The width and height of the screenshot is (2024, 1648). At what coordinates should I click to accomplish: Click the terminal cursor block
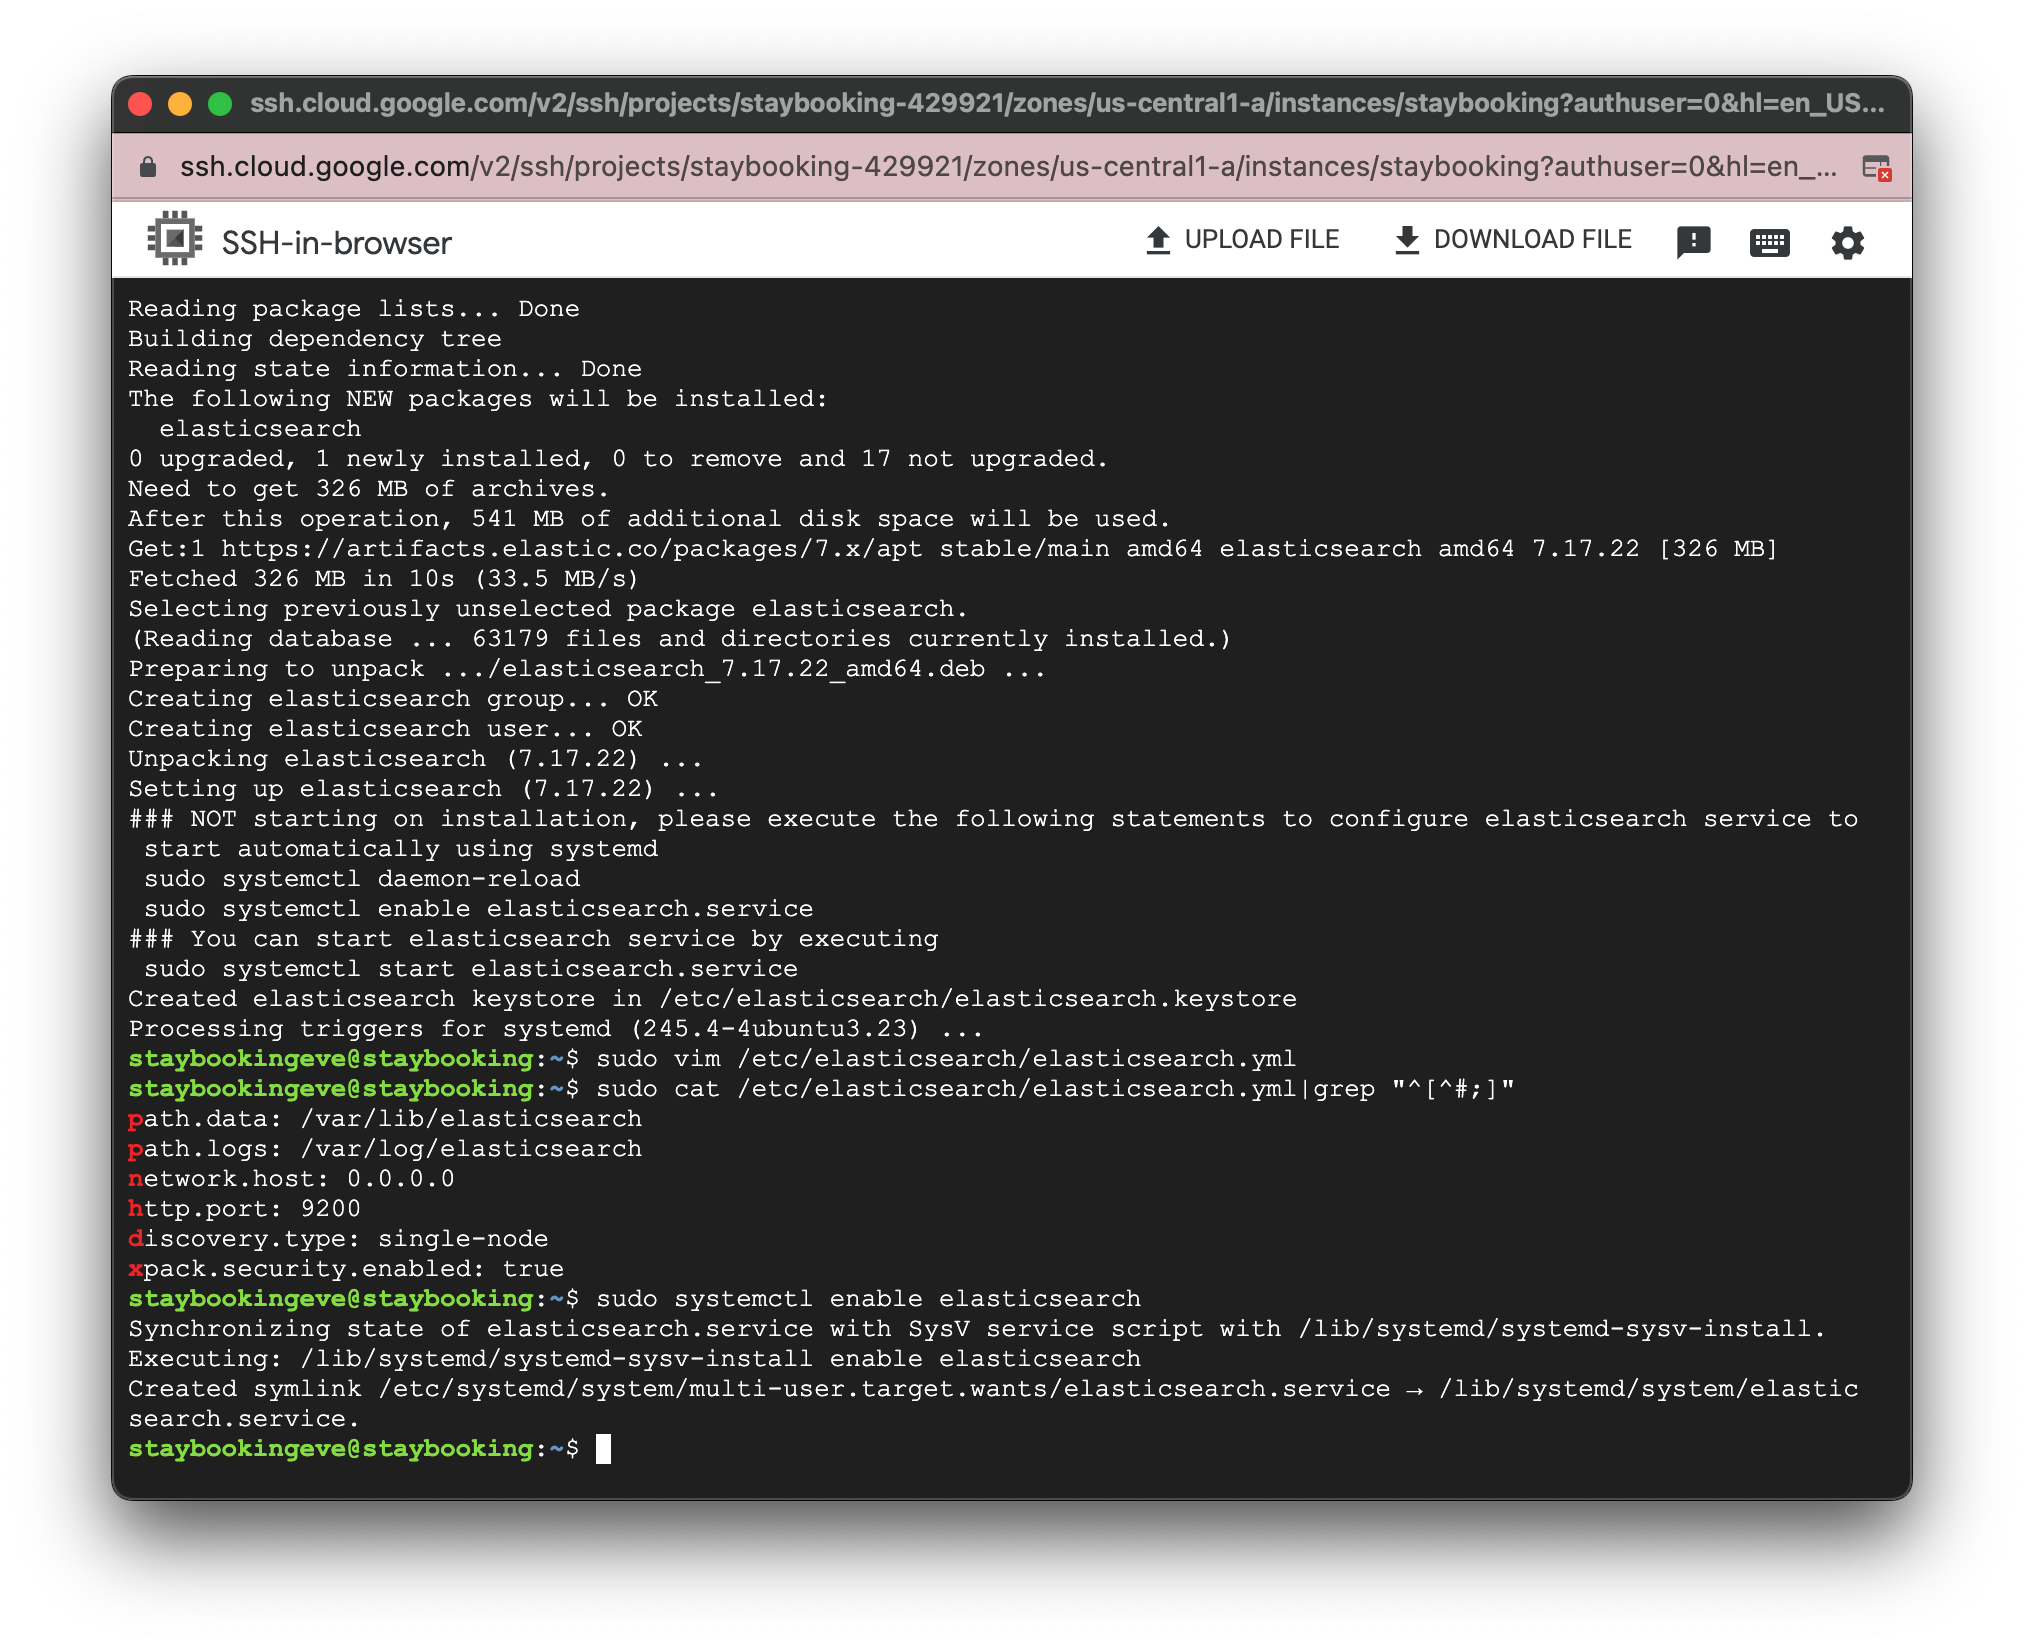(x=605, y=1450)
